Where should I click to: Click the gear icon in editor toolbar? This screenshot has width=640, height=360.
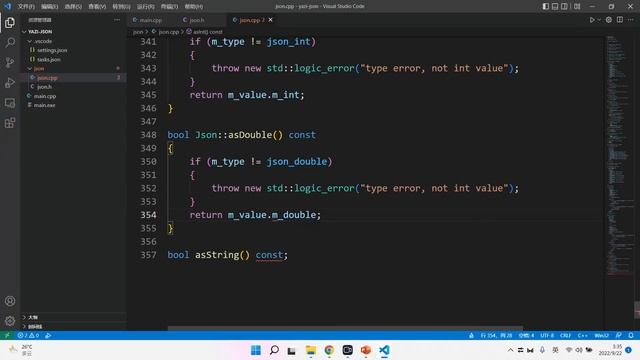point(609,20)
